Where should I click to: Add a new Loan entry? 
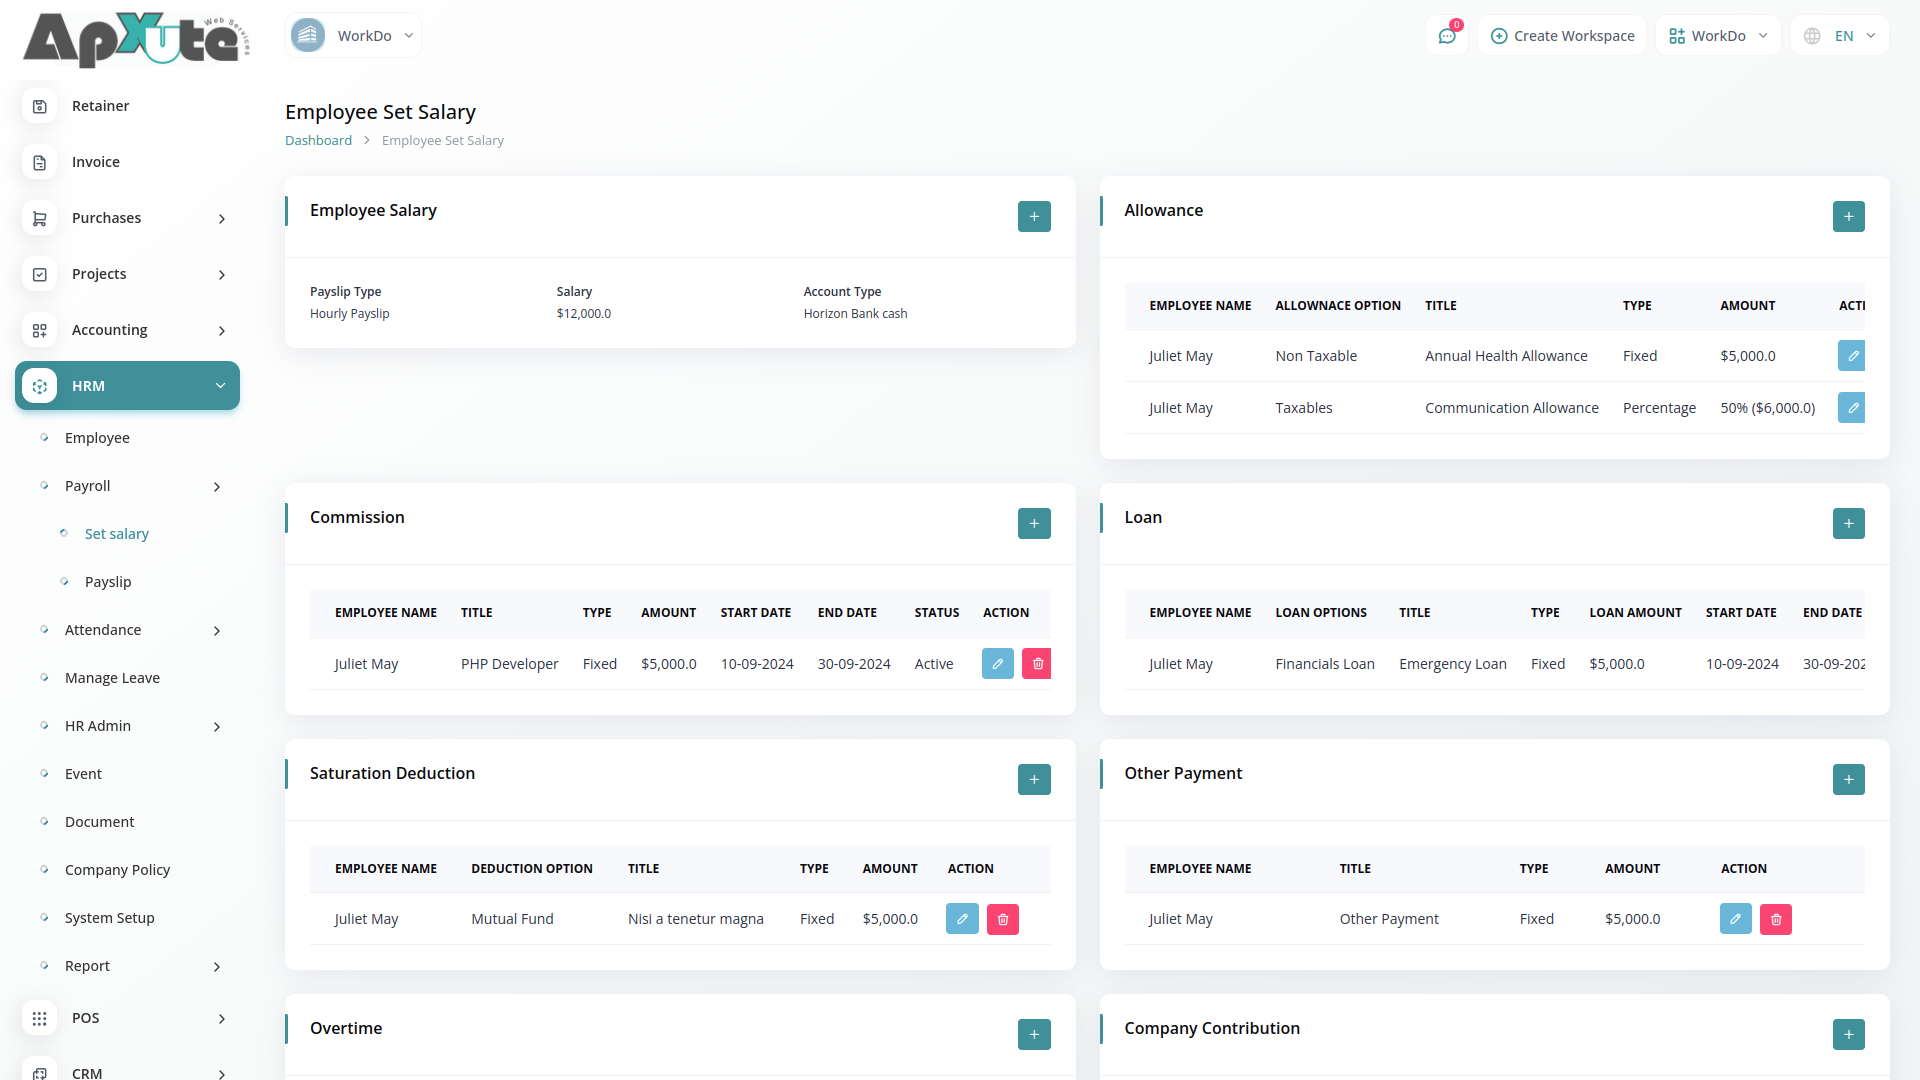(1848, 524)
